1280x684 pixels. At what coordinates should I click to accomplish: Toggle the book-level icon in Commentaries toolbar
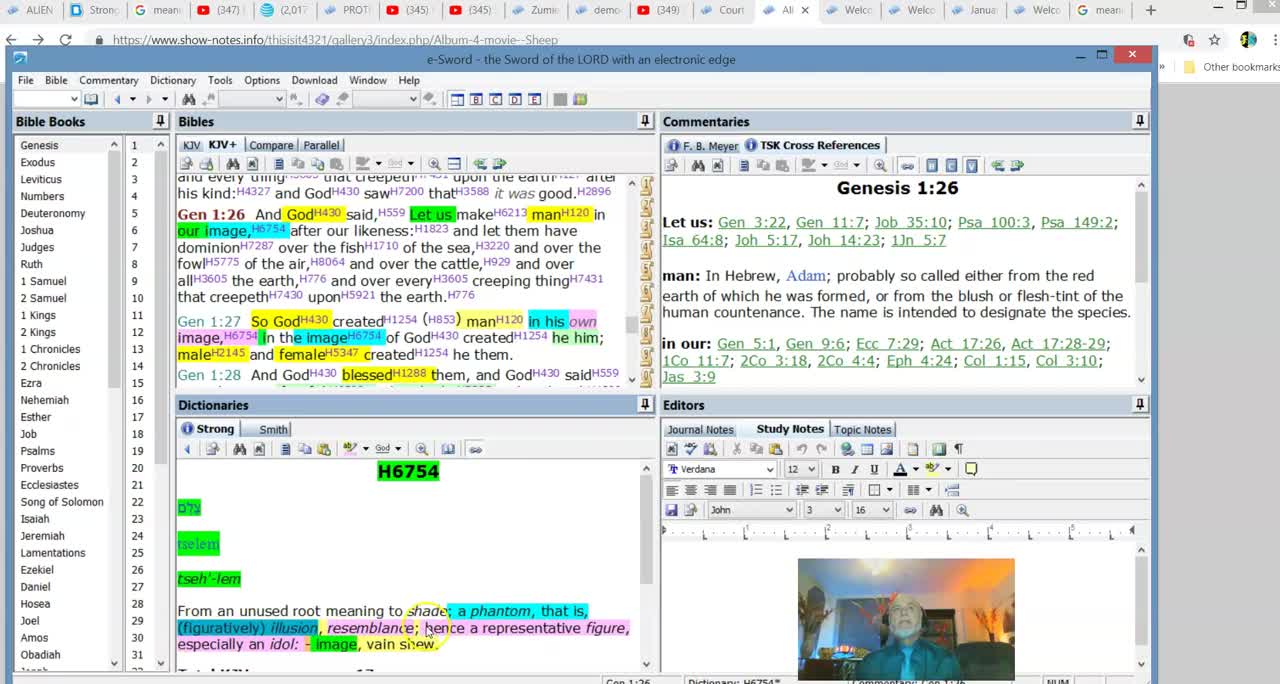point(931,165)
